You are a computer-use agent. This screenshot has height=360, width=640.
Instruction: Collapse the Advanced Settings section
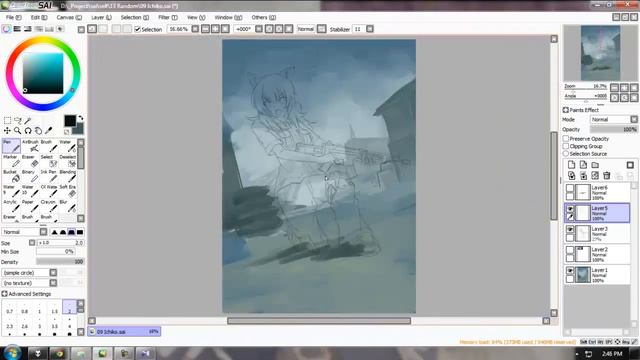[x=4, y=294]
